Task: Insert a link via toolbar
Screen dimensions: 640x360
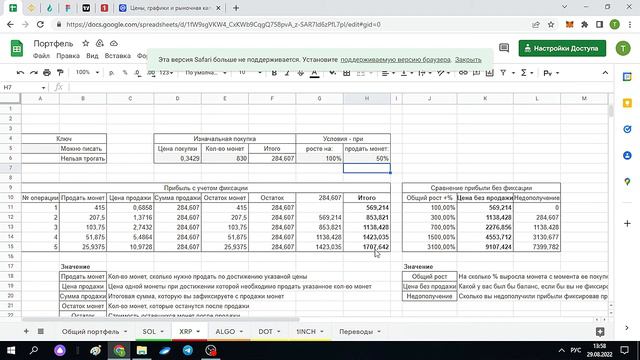Action: pos(463,73)
